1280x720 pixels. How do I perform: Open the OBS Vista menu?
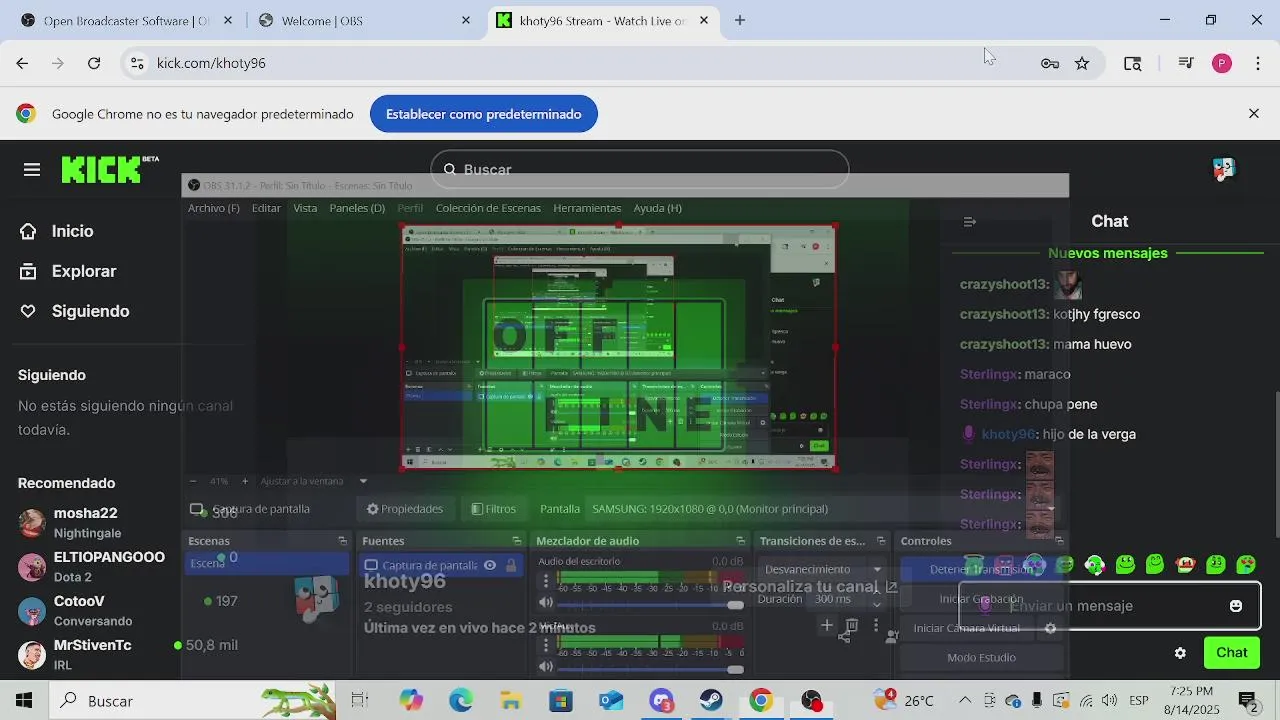(305, 208)
